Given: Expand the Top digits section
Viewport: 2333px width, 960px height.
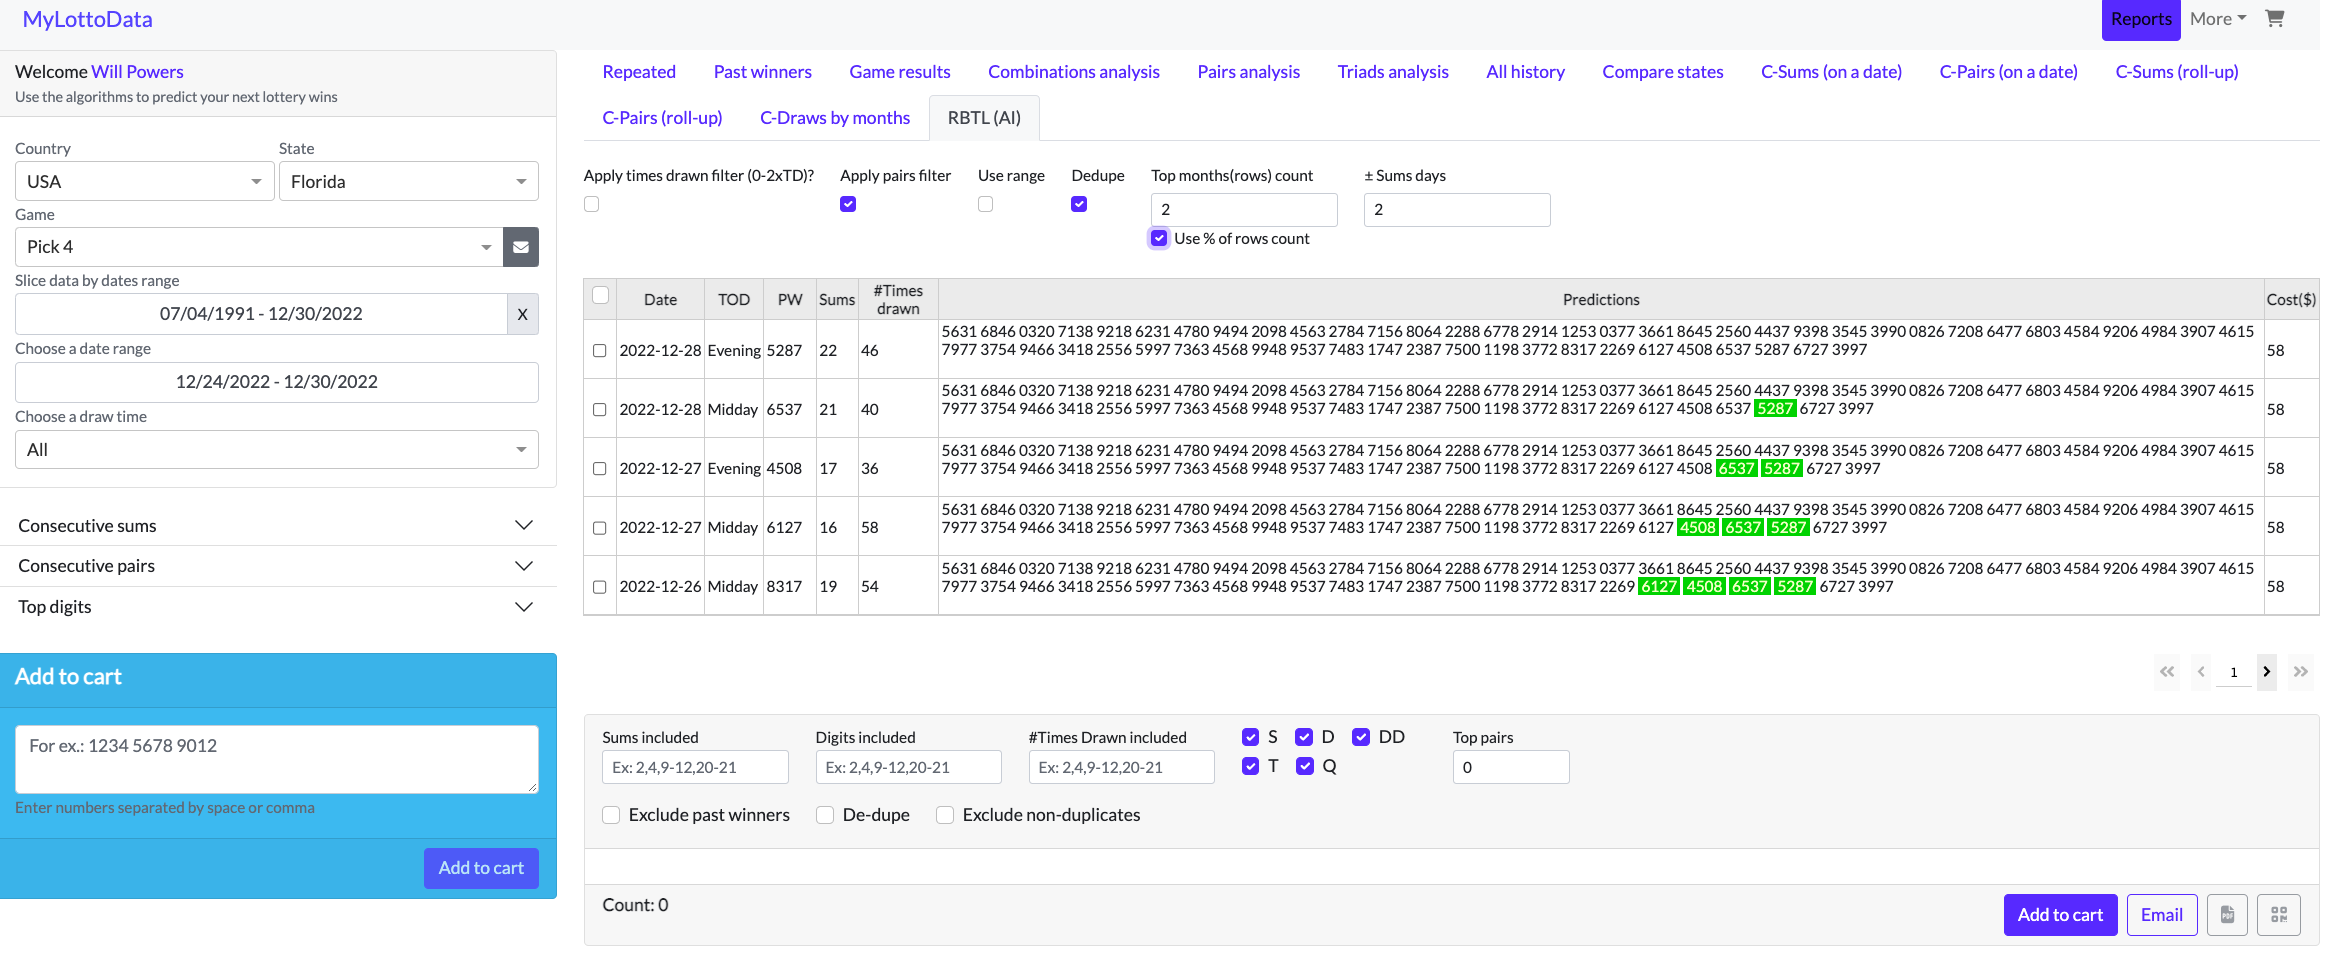Looking at the screenshot, I should coord(277,607).
